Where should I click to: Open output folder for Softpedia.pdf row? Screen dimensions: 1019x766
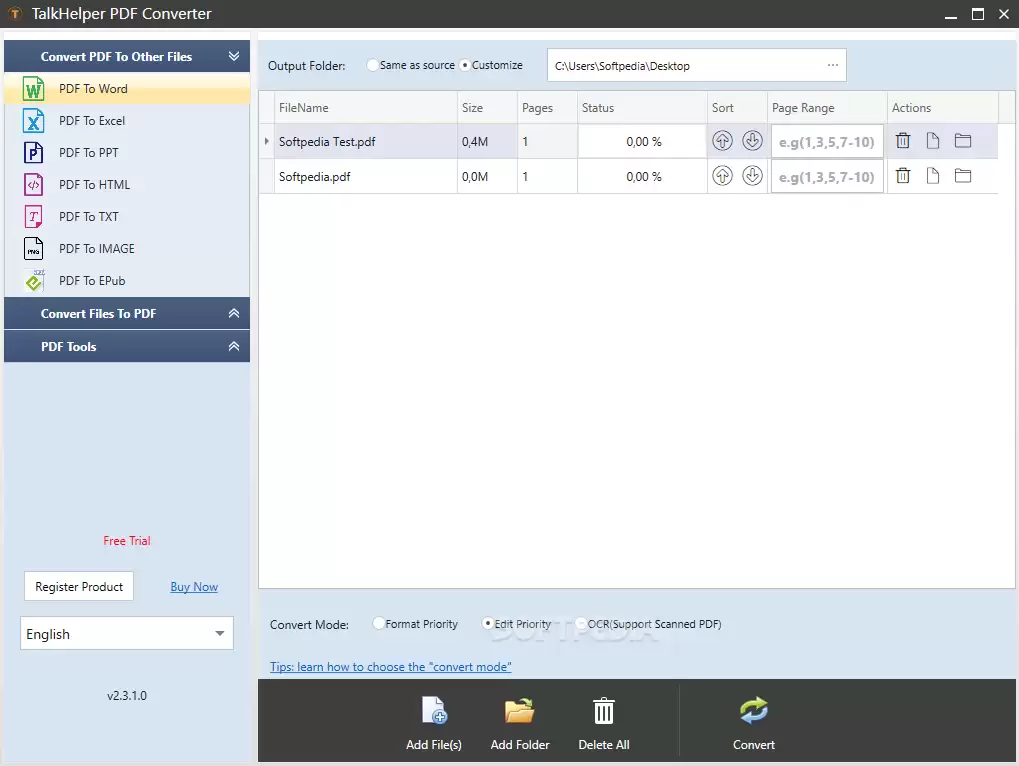963,176
